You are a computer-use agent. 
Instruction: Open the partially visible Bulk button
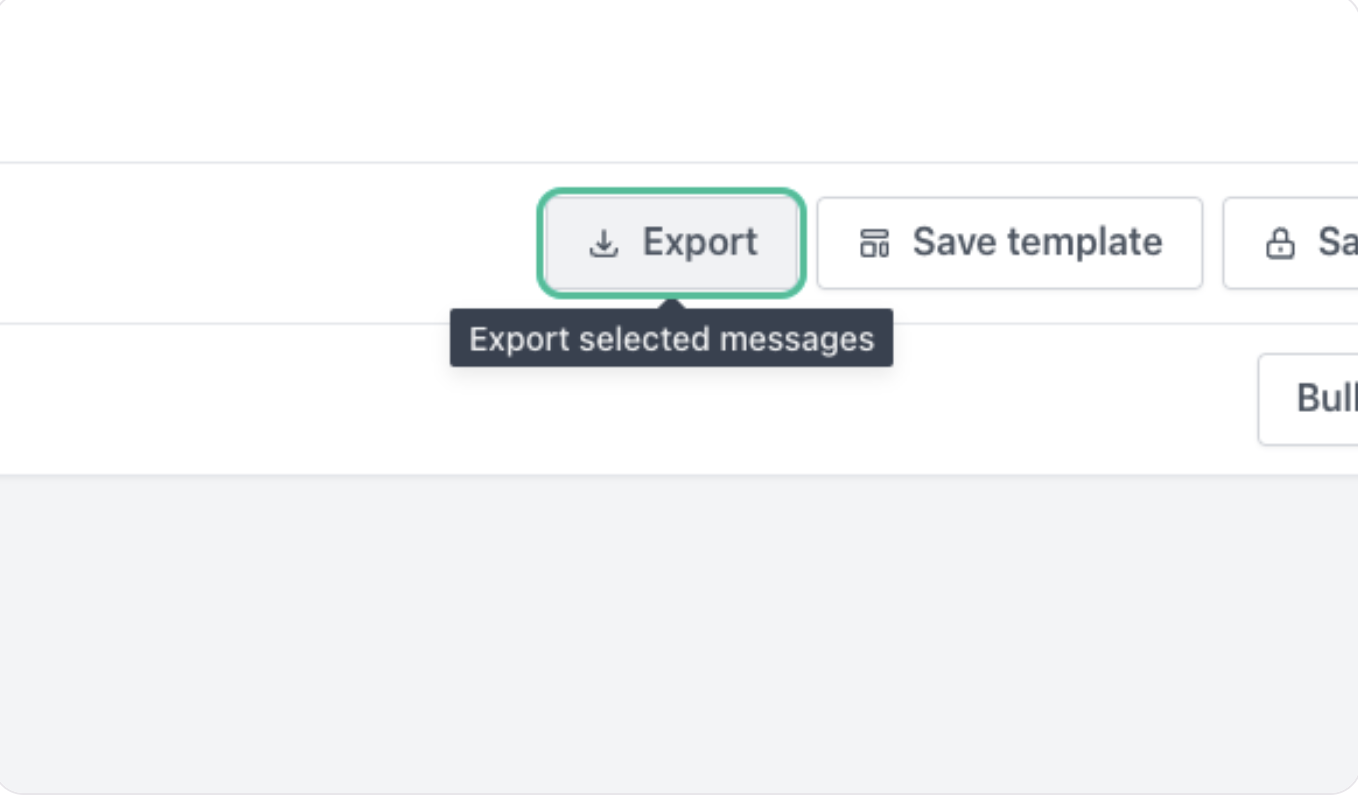(x=1308, y=399)
